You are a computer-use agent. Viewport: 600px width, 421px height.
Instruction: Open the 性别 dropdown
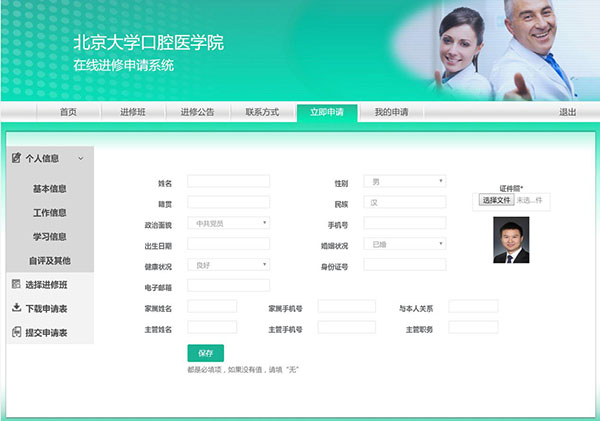pos(404,181)
